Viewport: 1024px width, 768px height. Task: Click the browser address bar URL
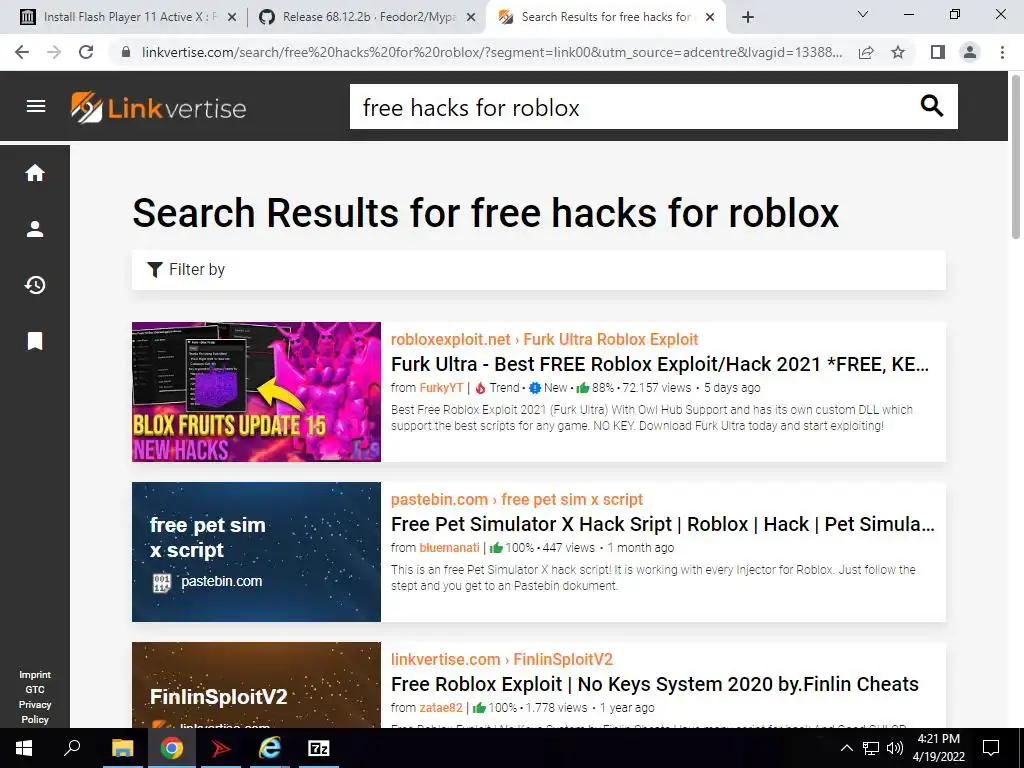[x=491, y=52]
